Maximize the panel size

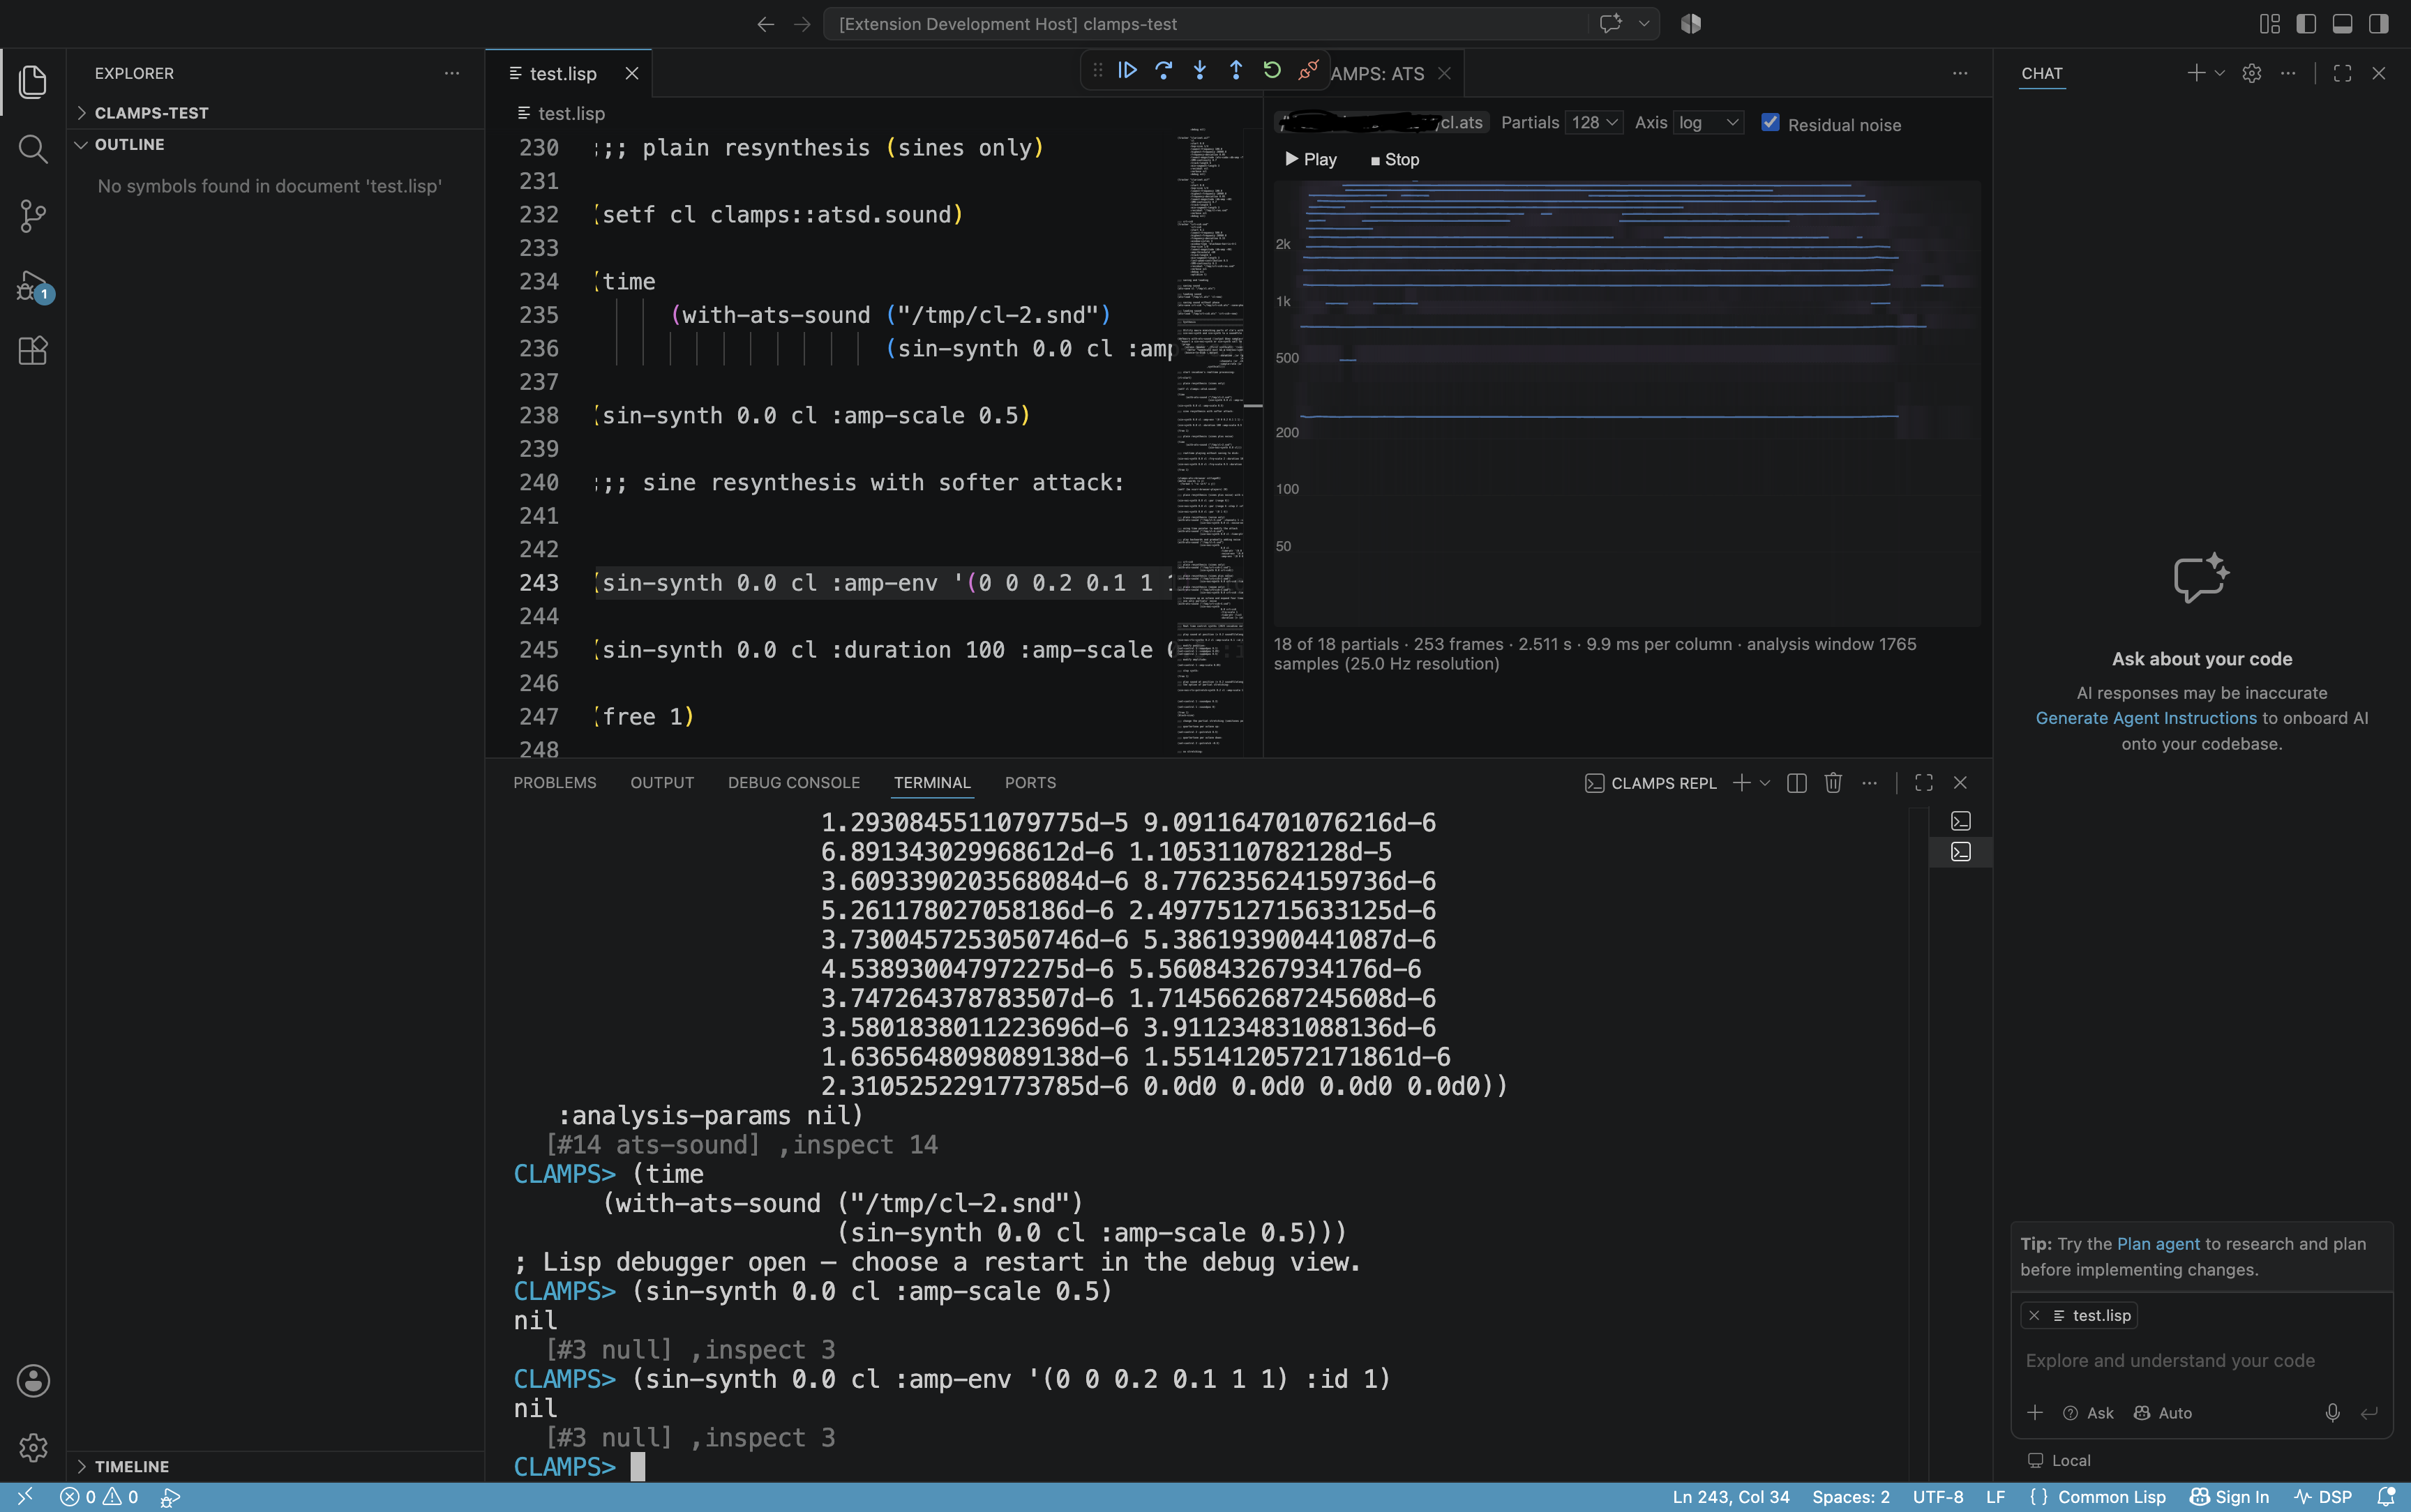tap(1924, 783)
